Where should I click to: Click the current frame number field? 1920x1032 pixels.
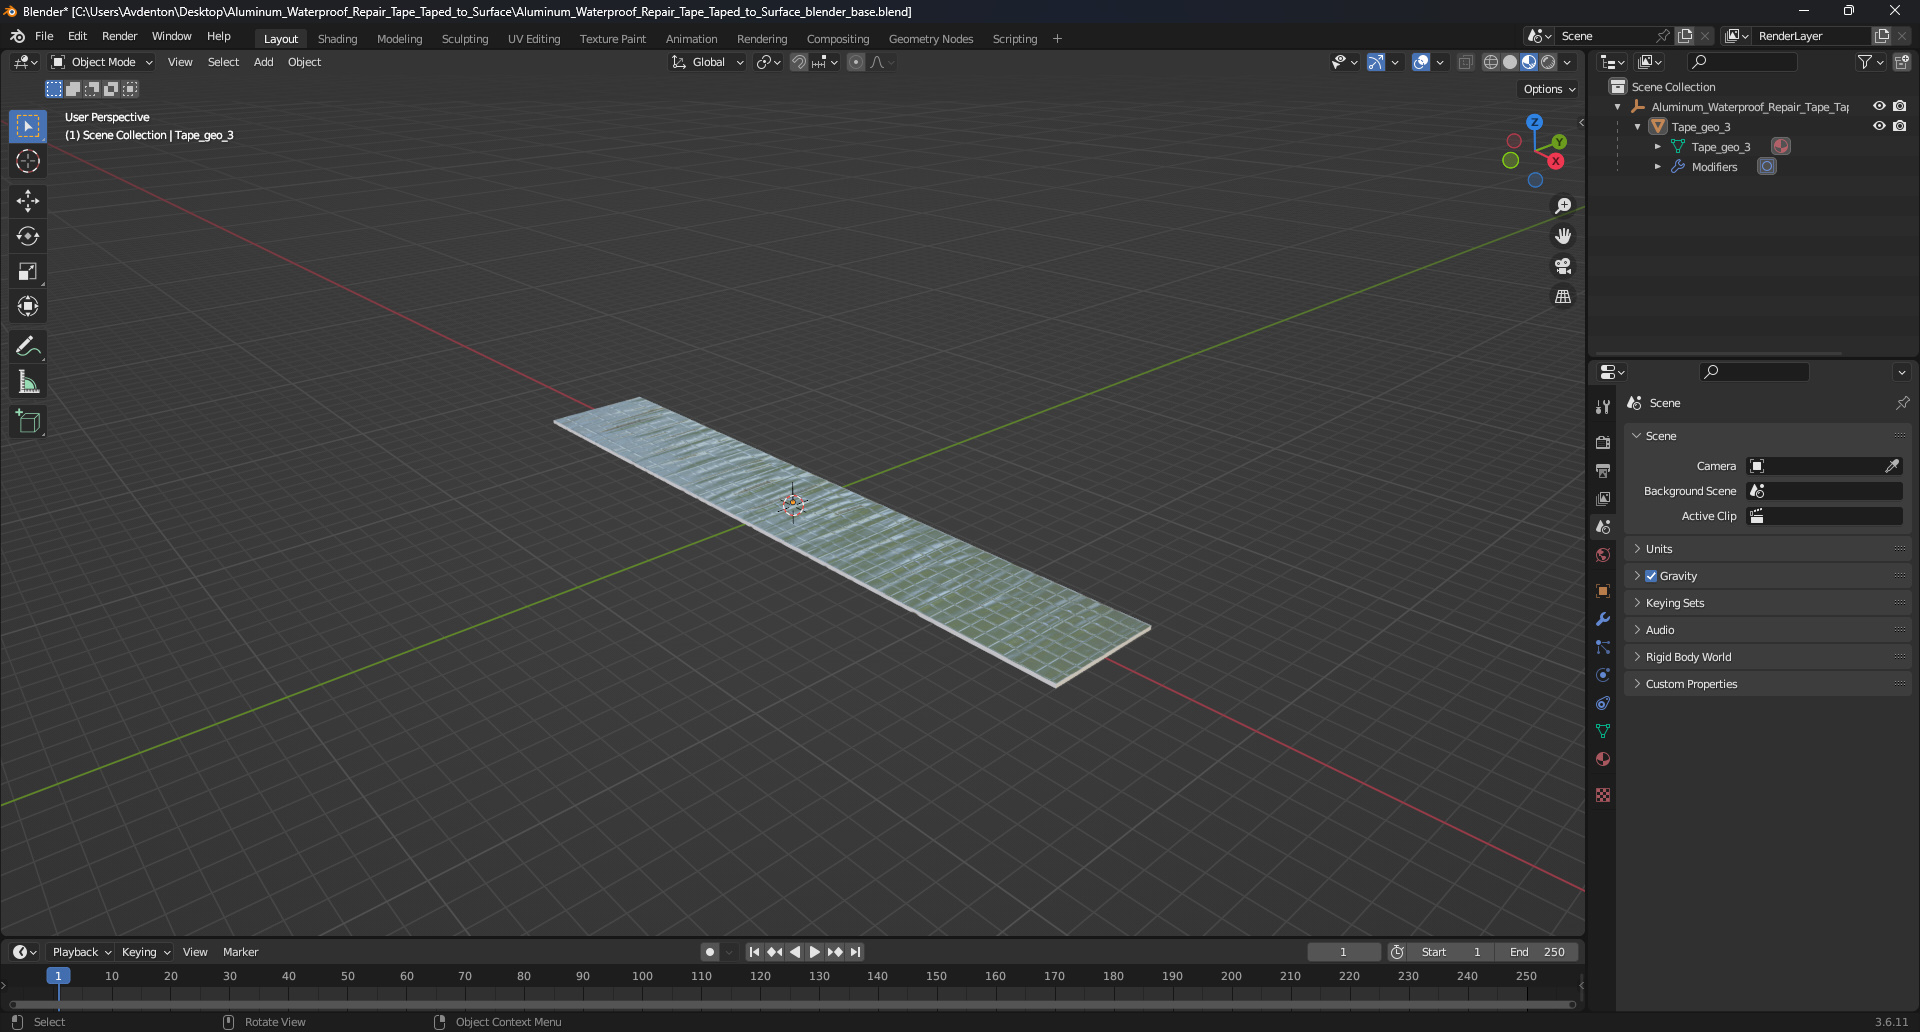point(1343,952)
